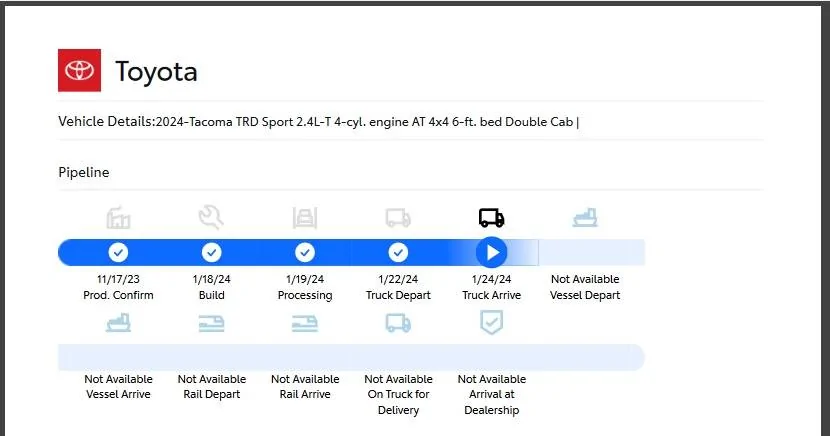
Task: Click the empty second-row progress bar
Action: coord(350,357)
